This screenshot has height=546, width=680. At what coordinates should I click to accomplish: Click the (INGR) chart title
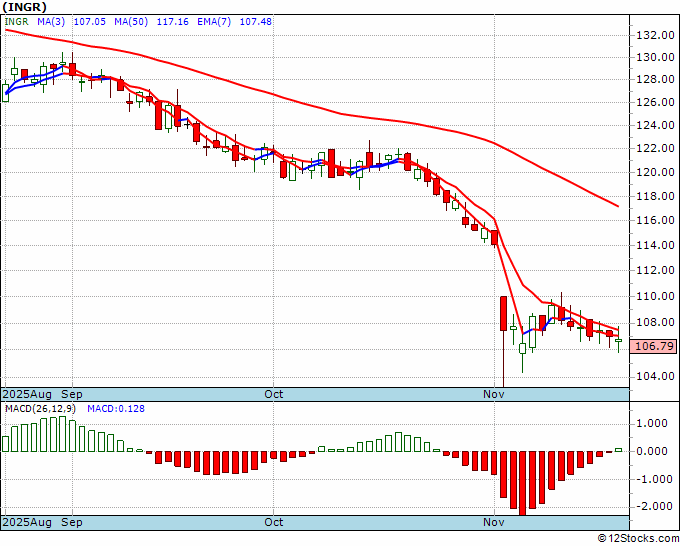coord(24,7)
